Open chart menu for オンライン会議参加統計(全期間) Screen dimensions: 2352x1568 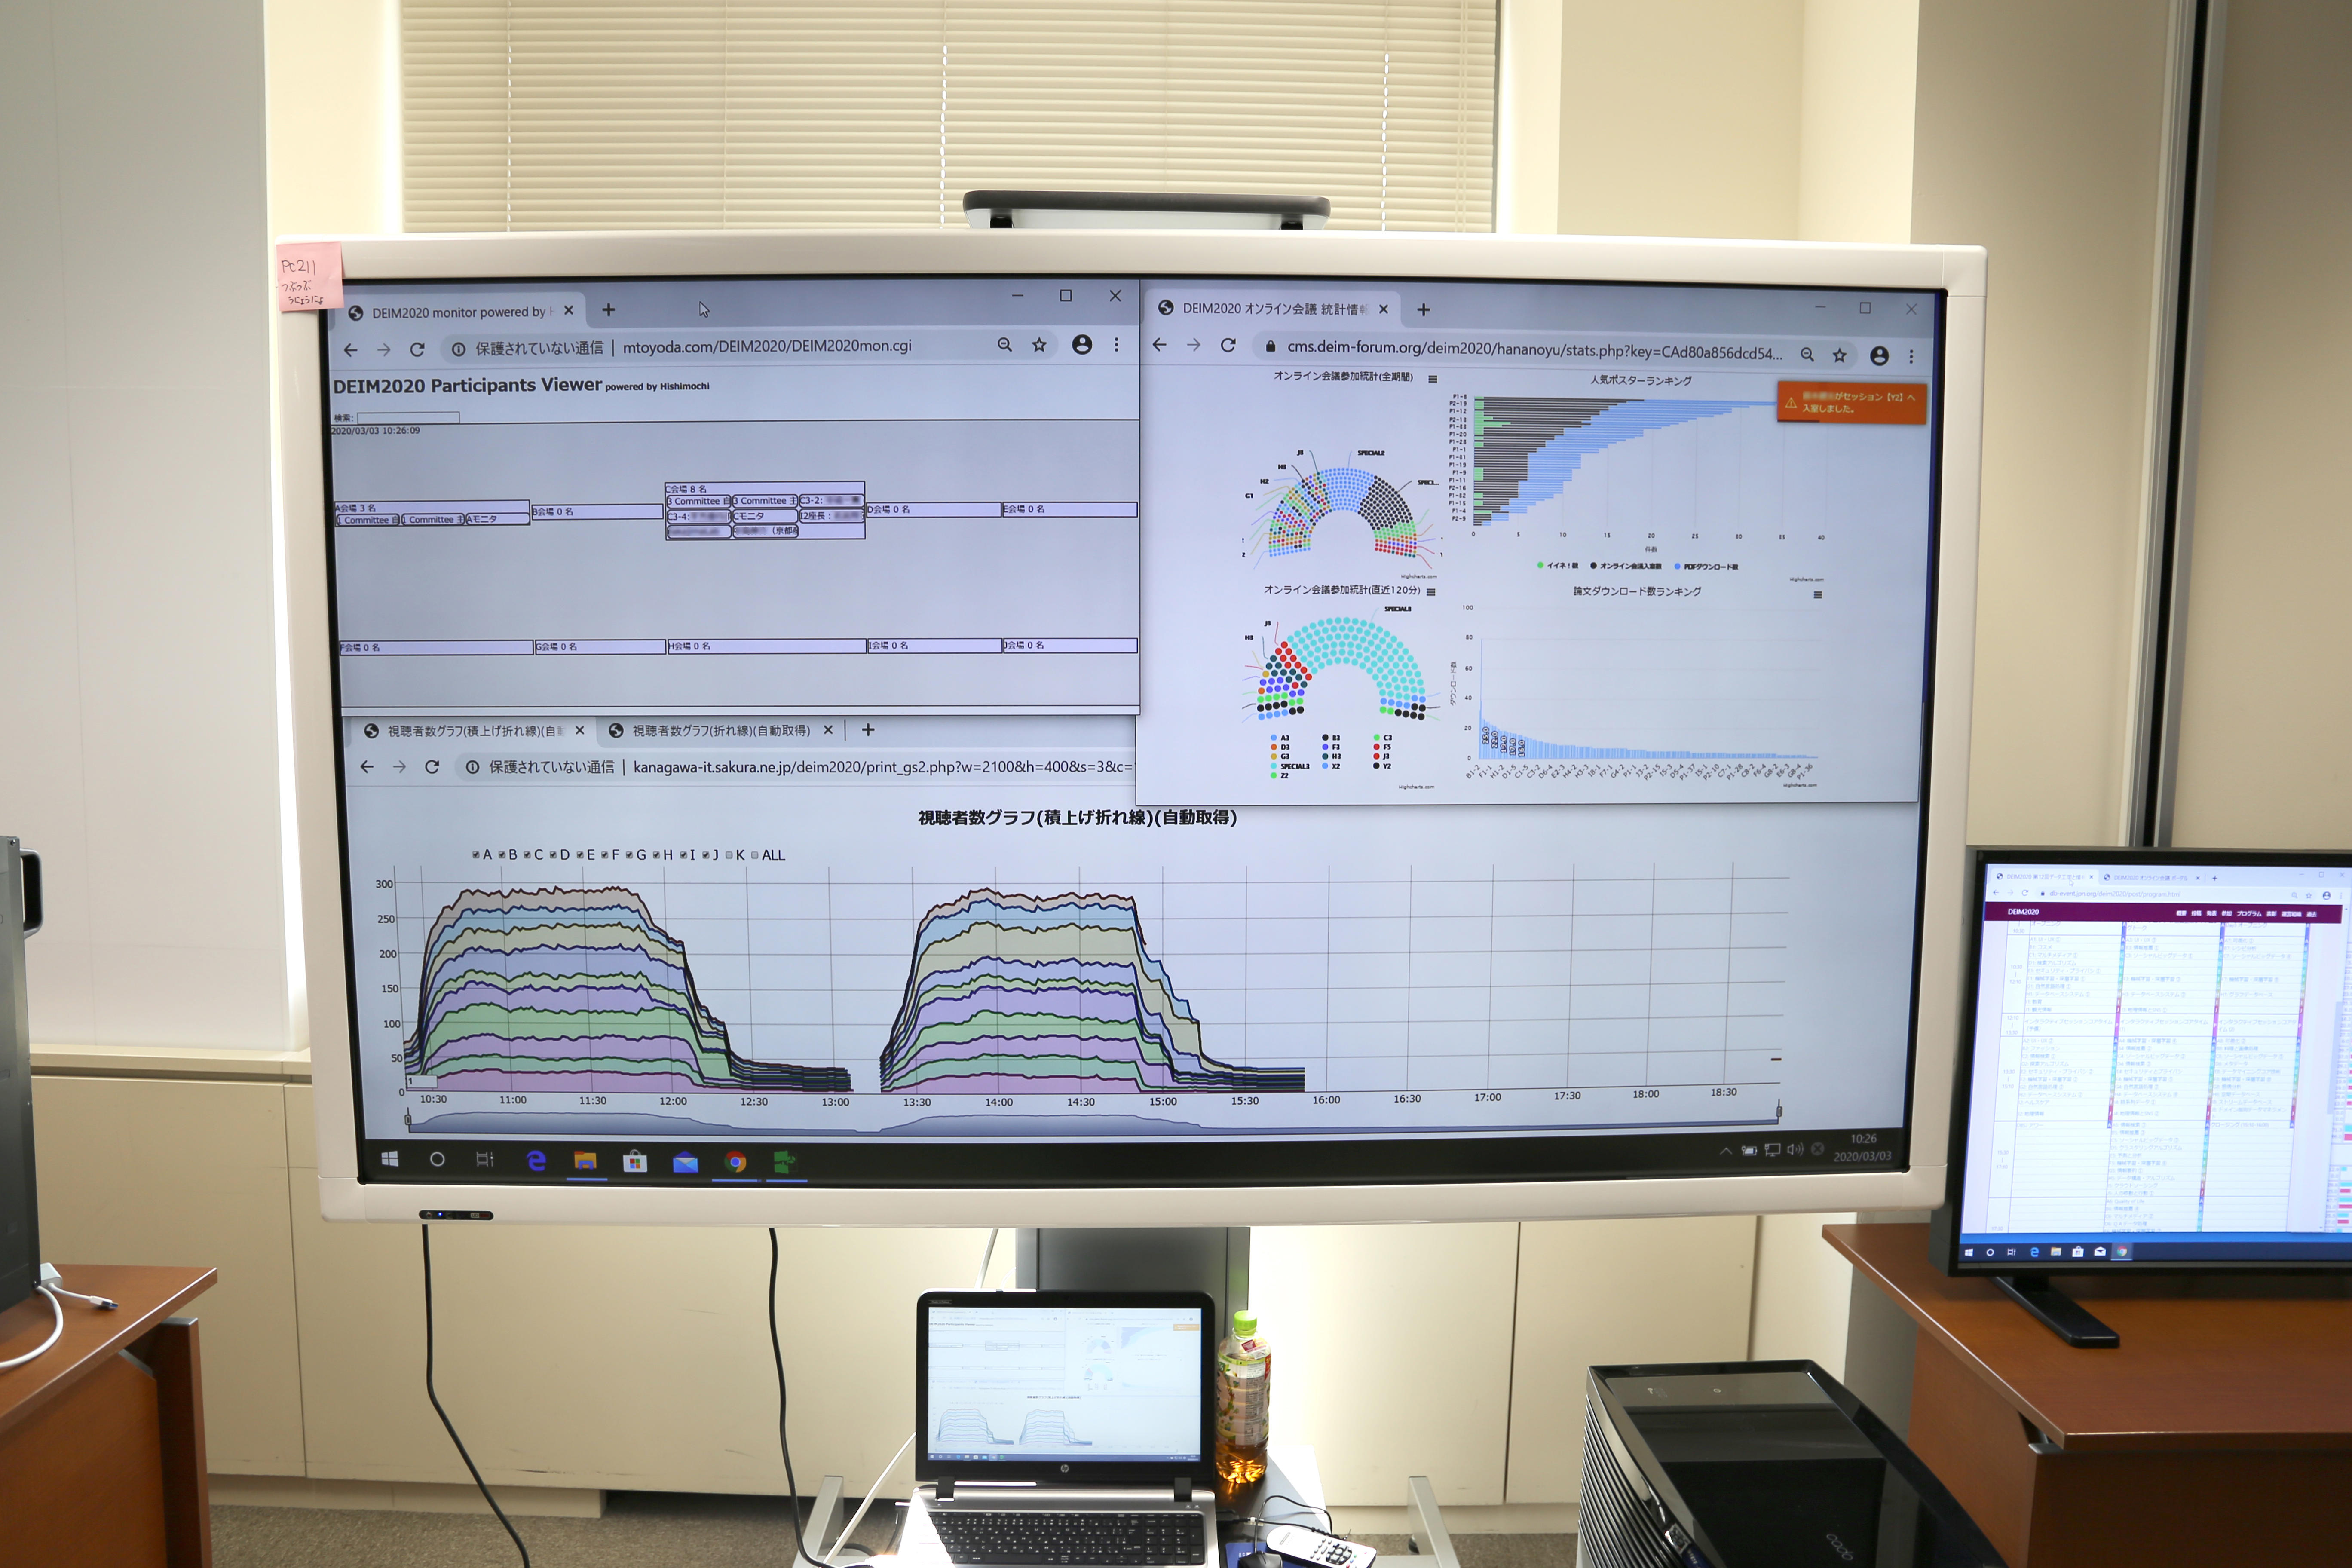pos(1433,379)
